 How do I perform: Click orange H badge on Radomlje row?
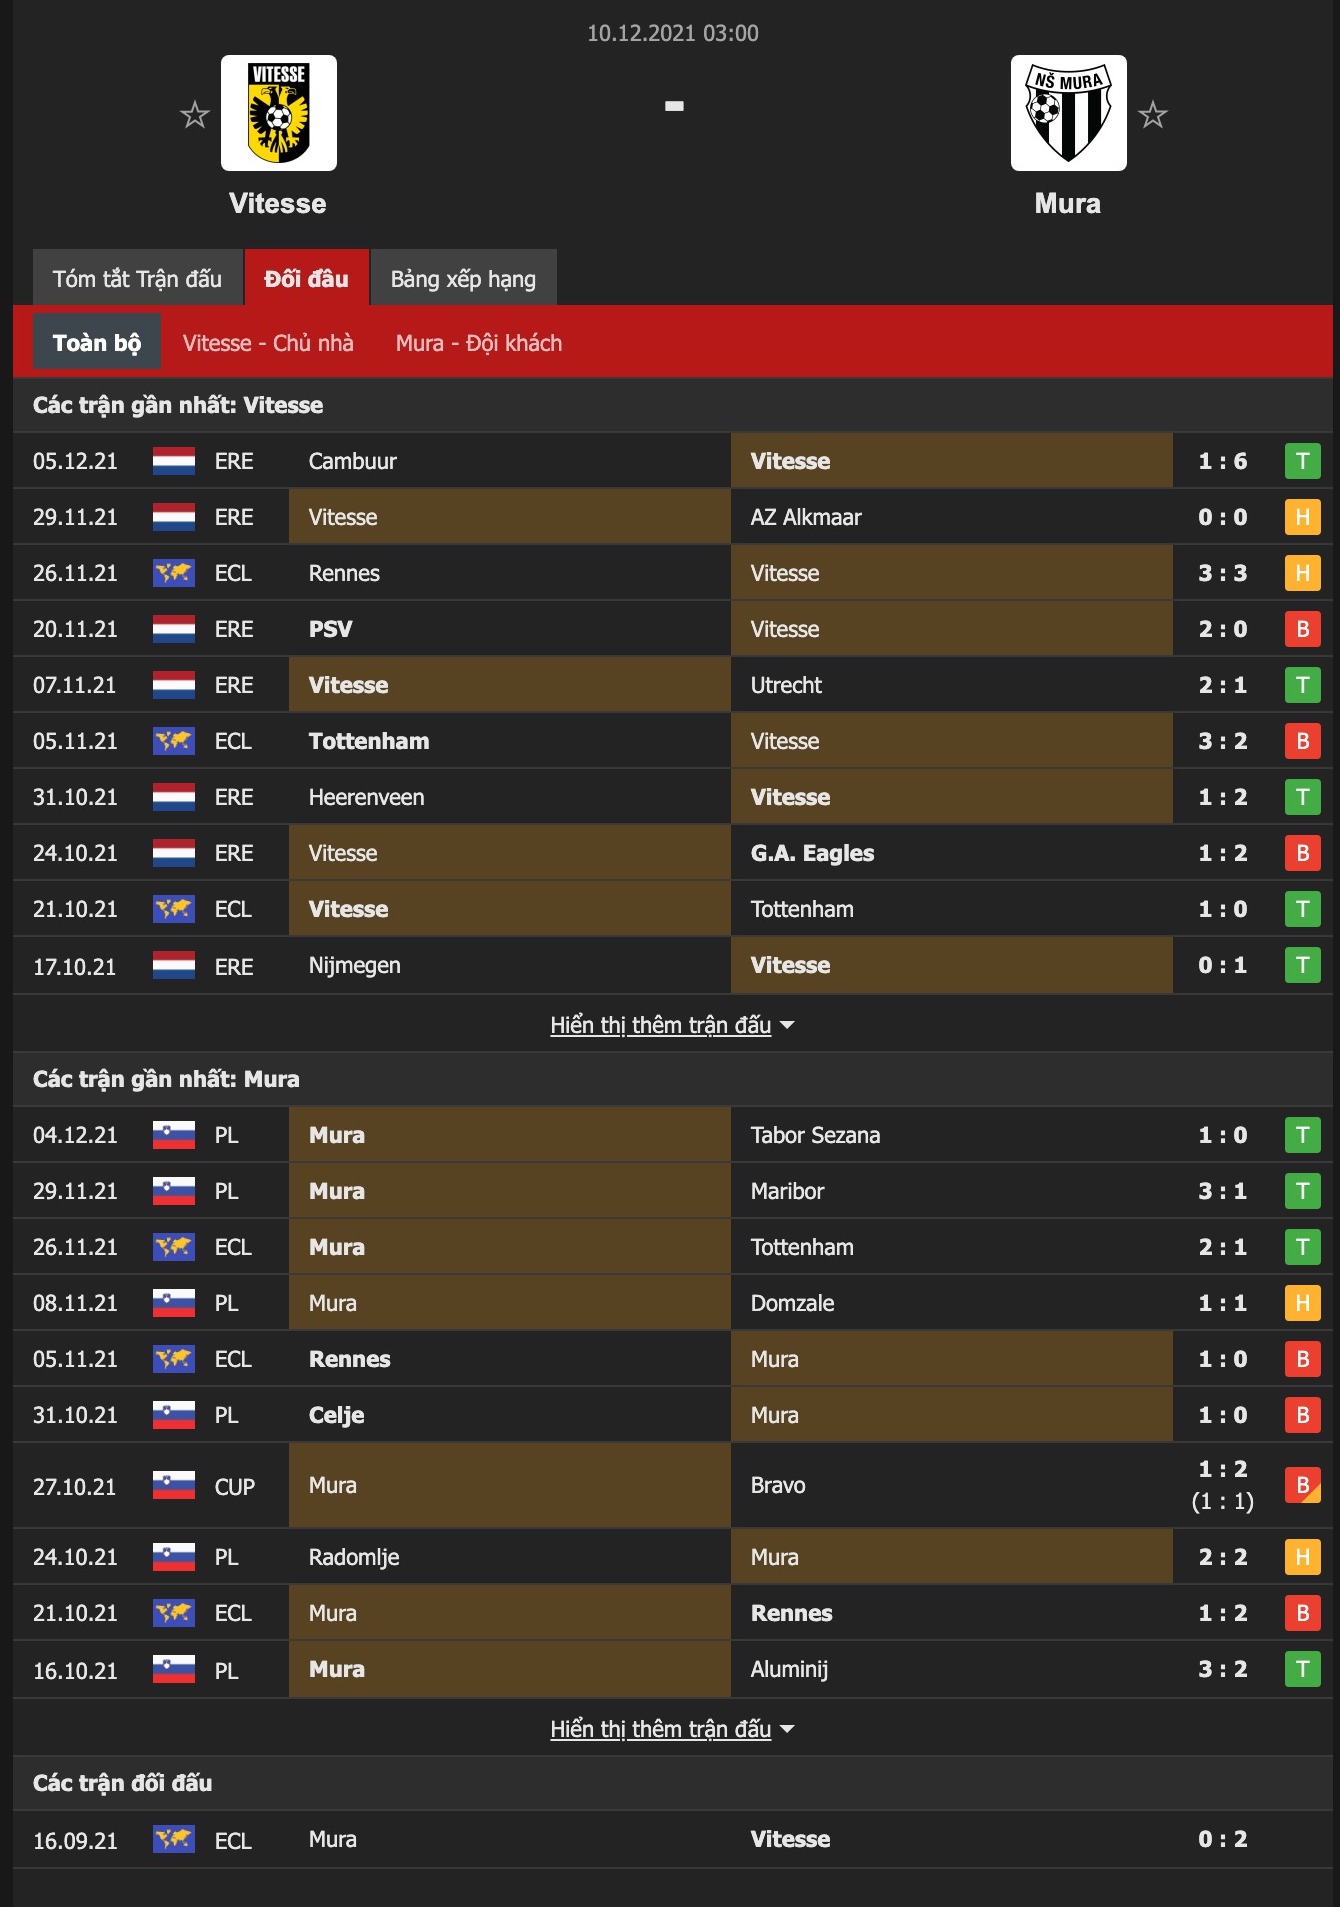(1303, 1557)
